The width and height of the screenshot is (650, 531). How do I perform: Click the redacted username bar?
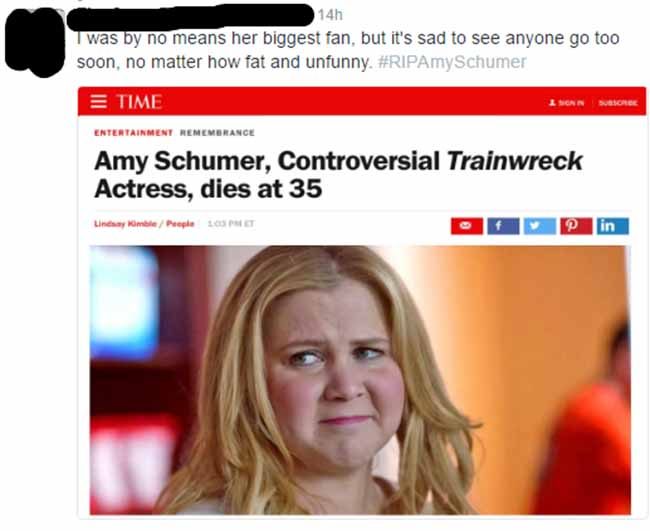pyautogui.click(x=190, y=17)
